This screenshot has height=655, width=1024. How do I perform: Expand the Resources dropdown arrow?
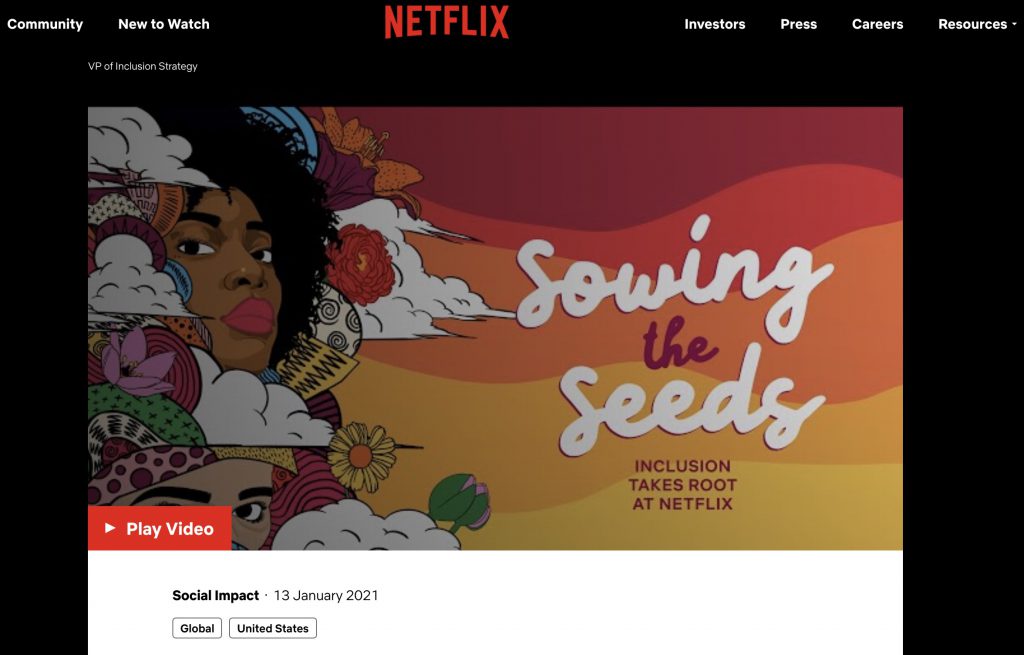[x=1014, y=24]
